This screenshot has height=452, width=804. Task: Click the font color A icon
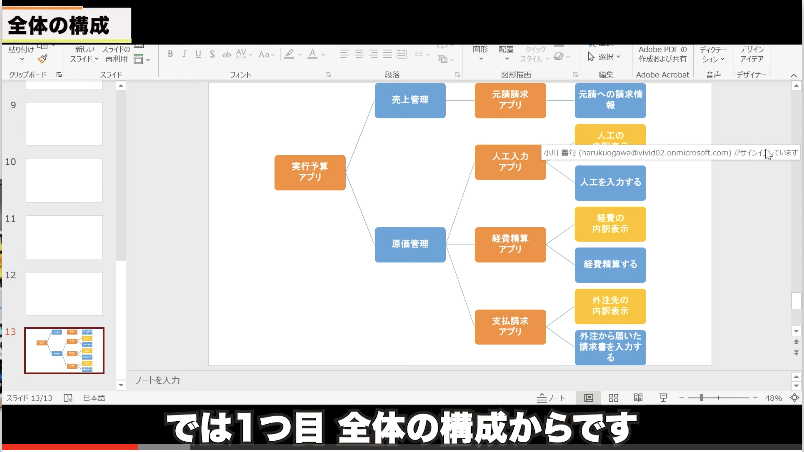(x=312, y=55)
